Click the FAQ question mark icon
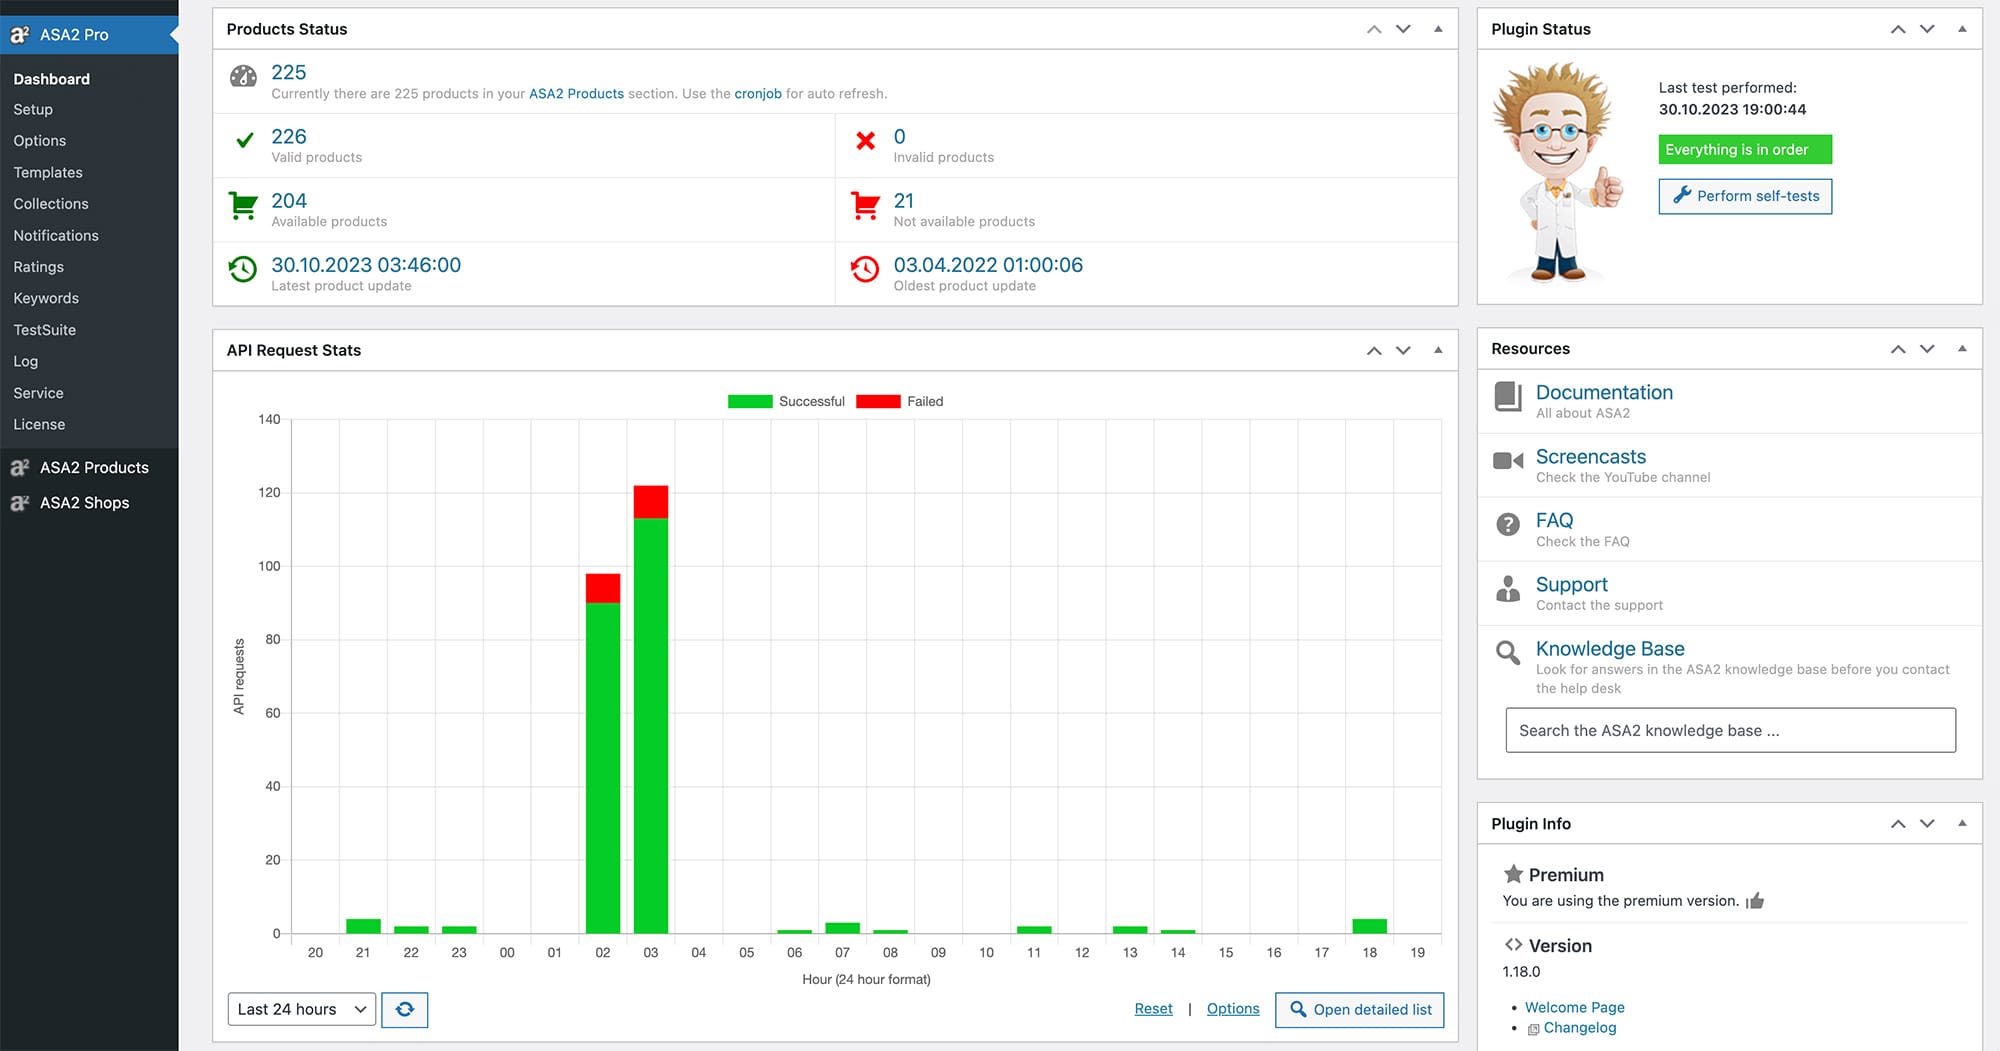This screenshot has height=1051, width=2000. [1508, 524]
